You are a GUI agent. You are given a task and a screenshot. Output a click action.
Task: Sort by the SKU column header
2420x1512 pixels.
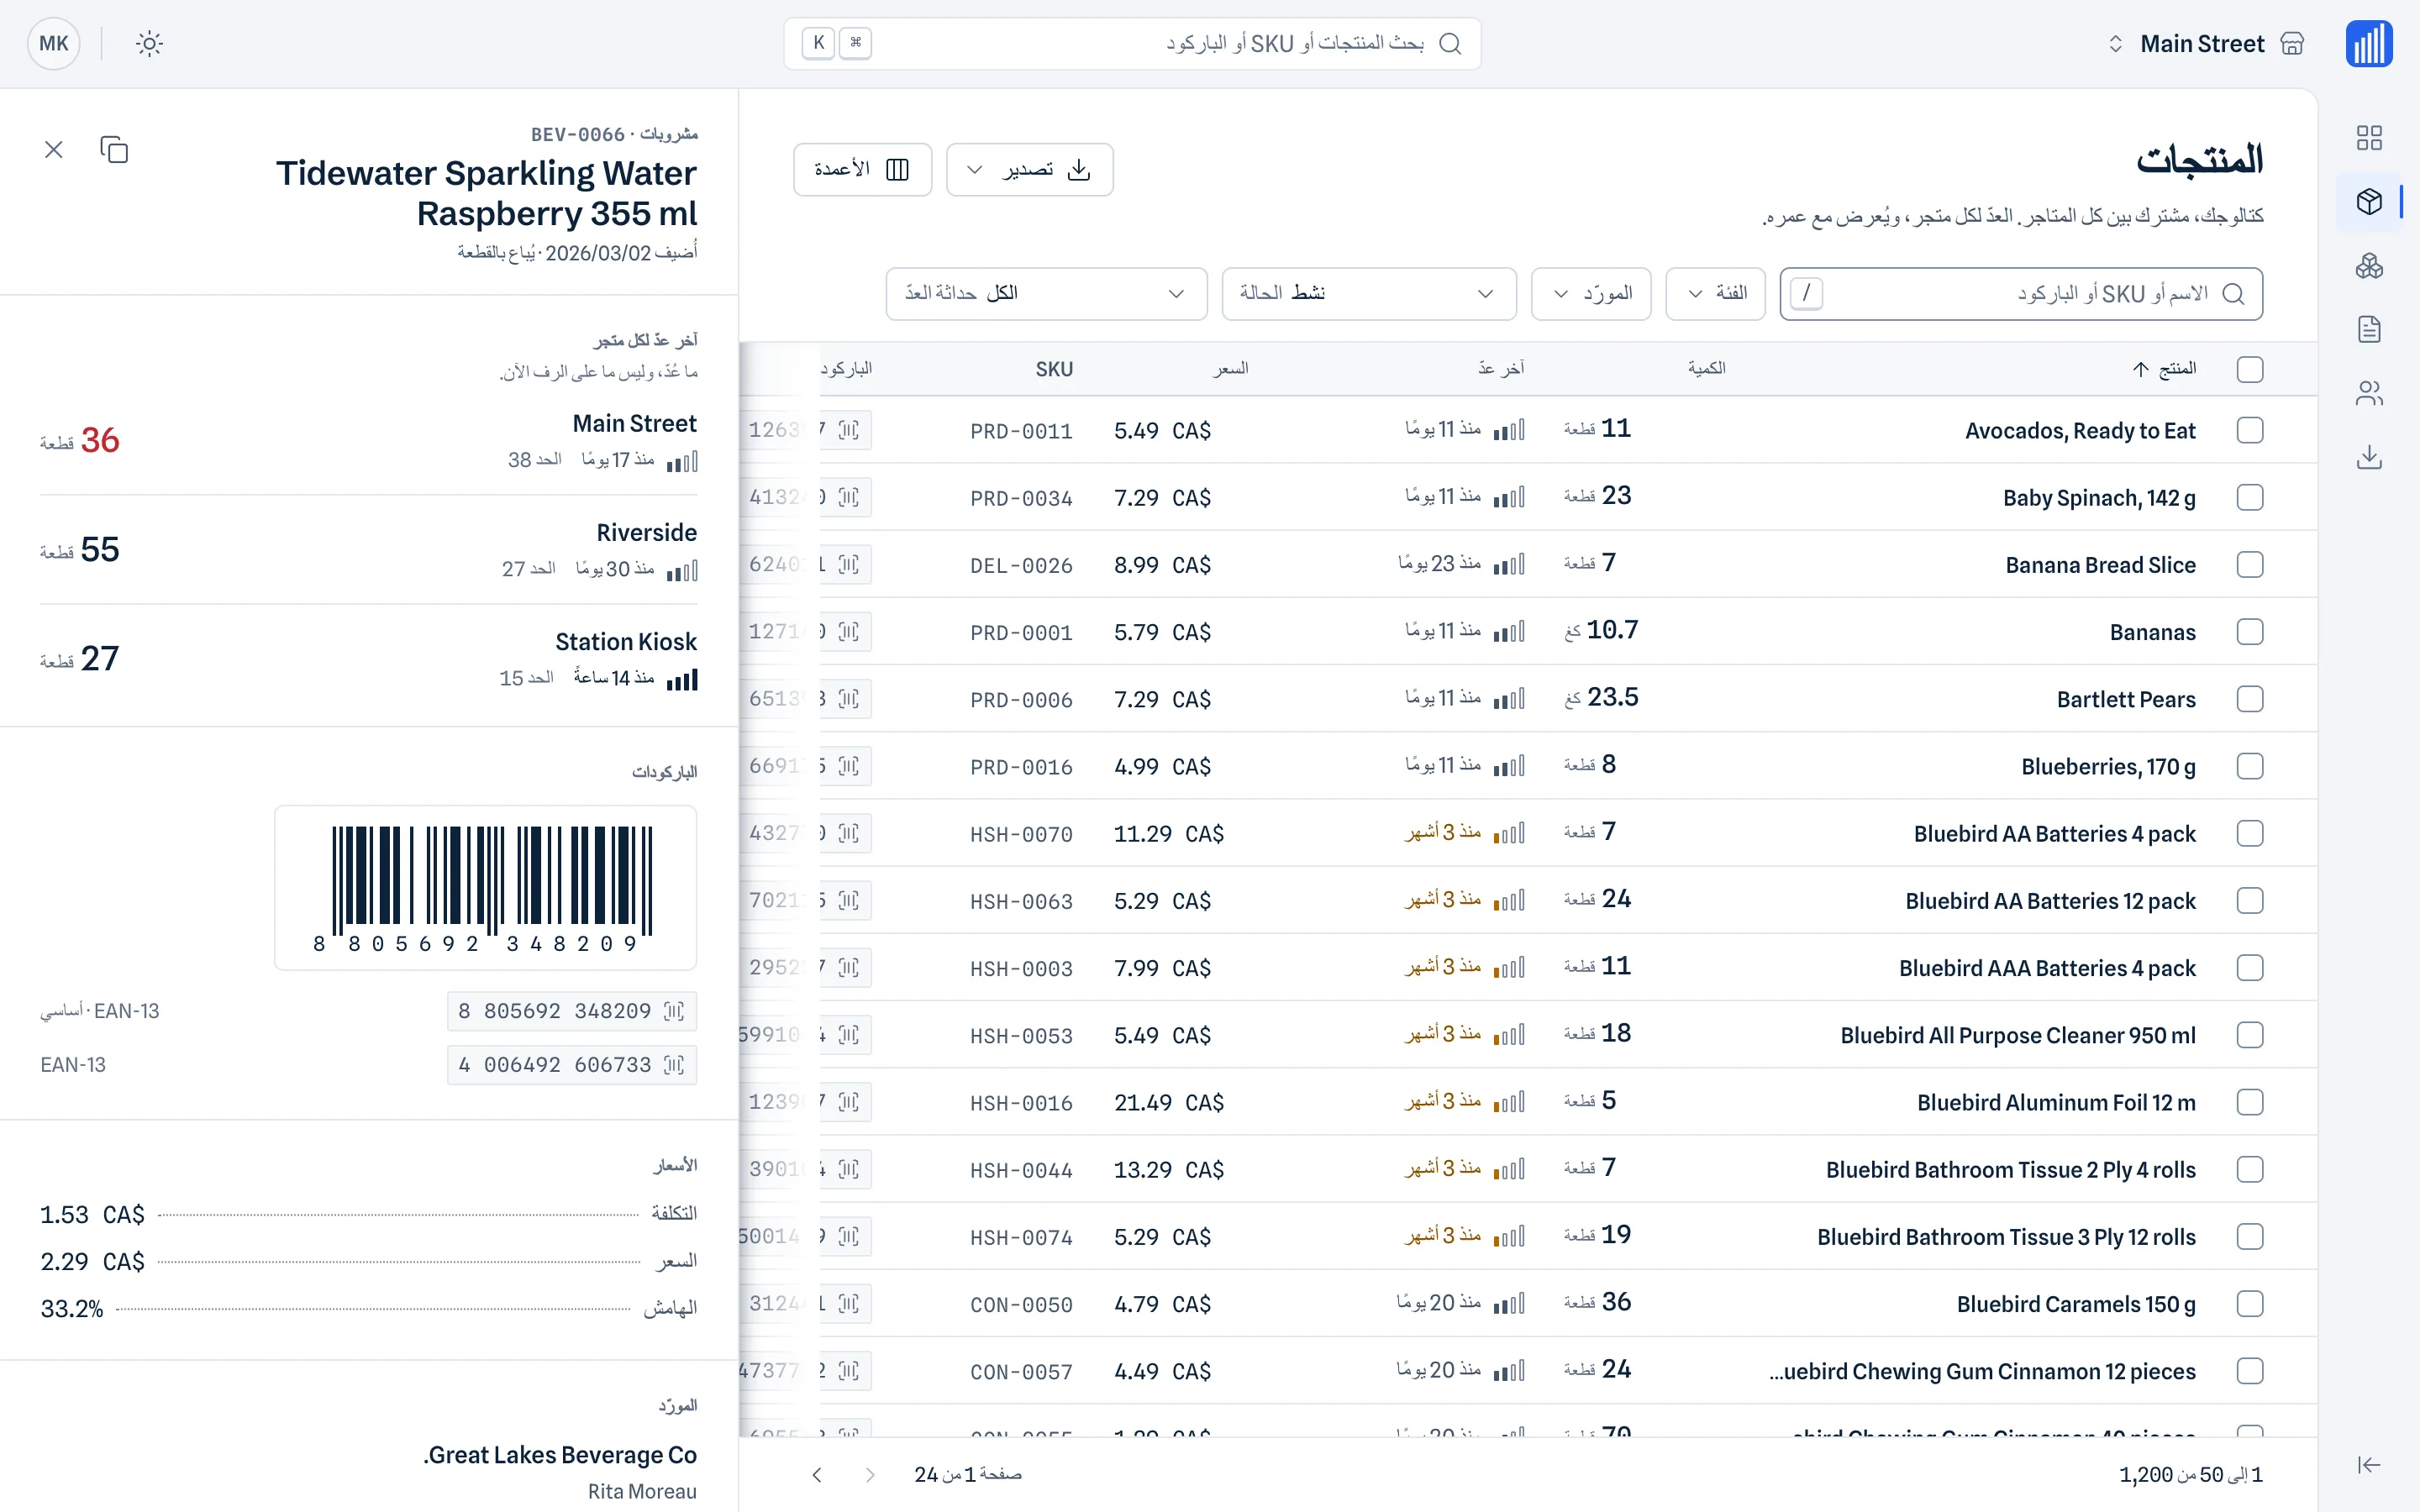pos(1054,369)
